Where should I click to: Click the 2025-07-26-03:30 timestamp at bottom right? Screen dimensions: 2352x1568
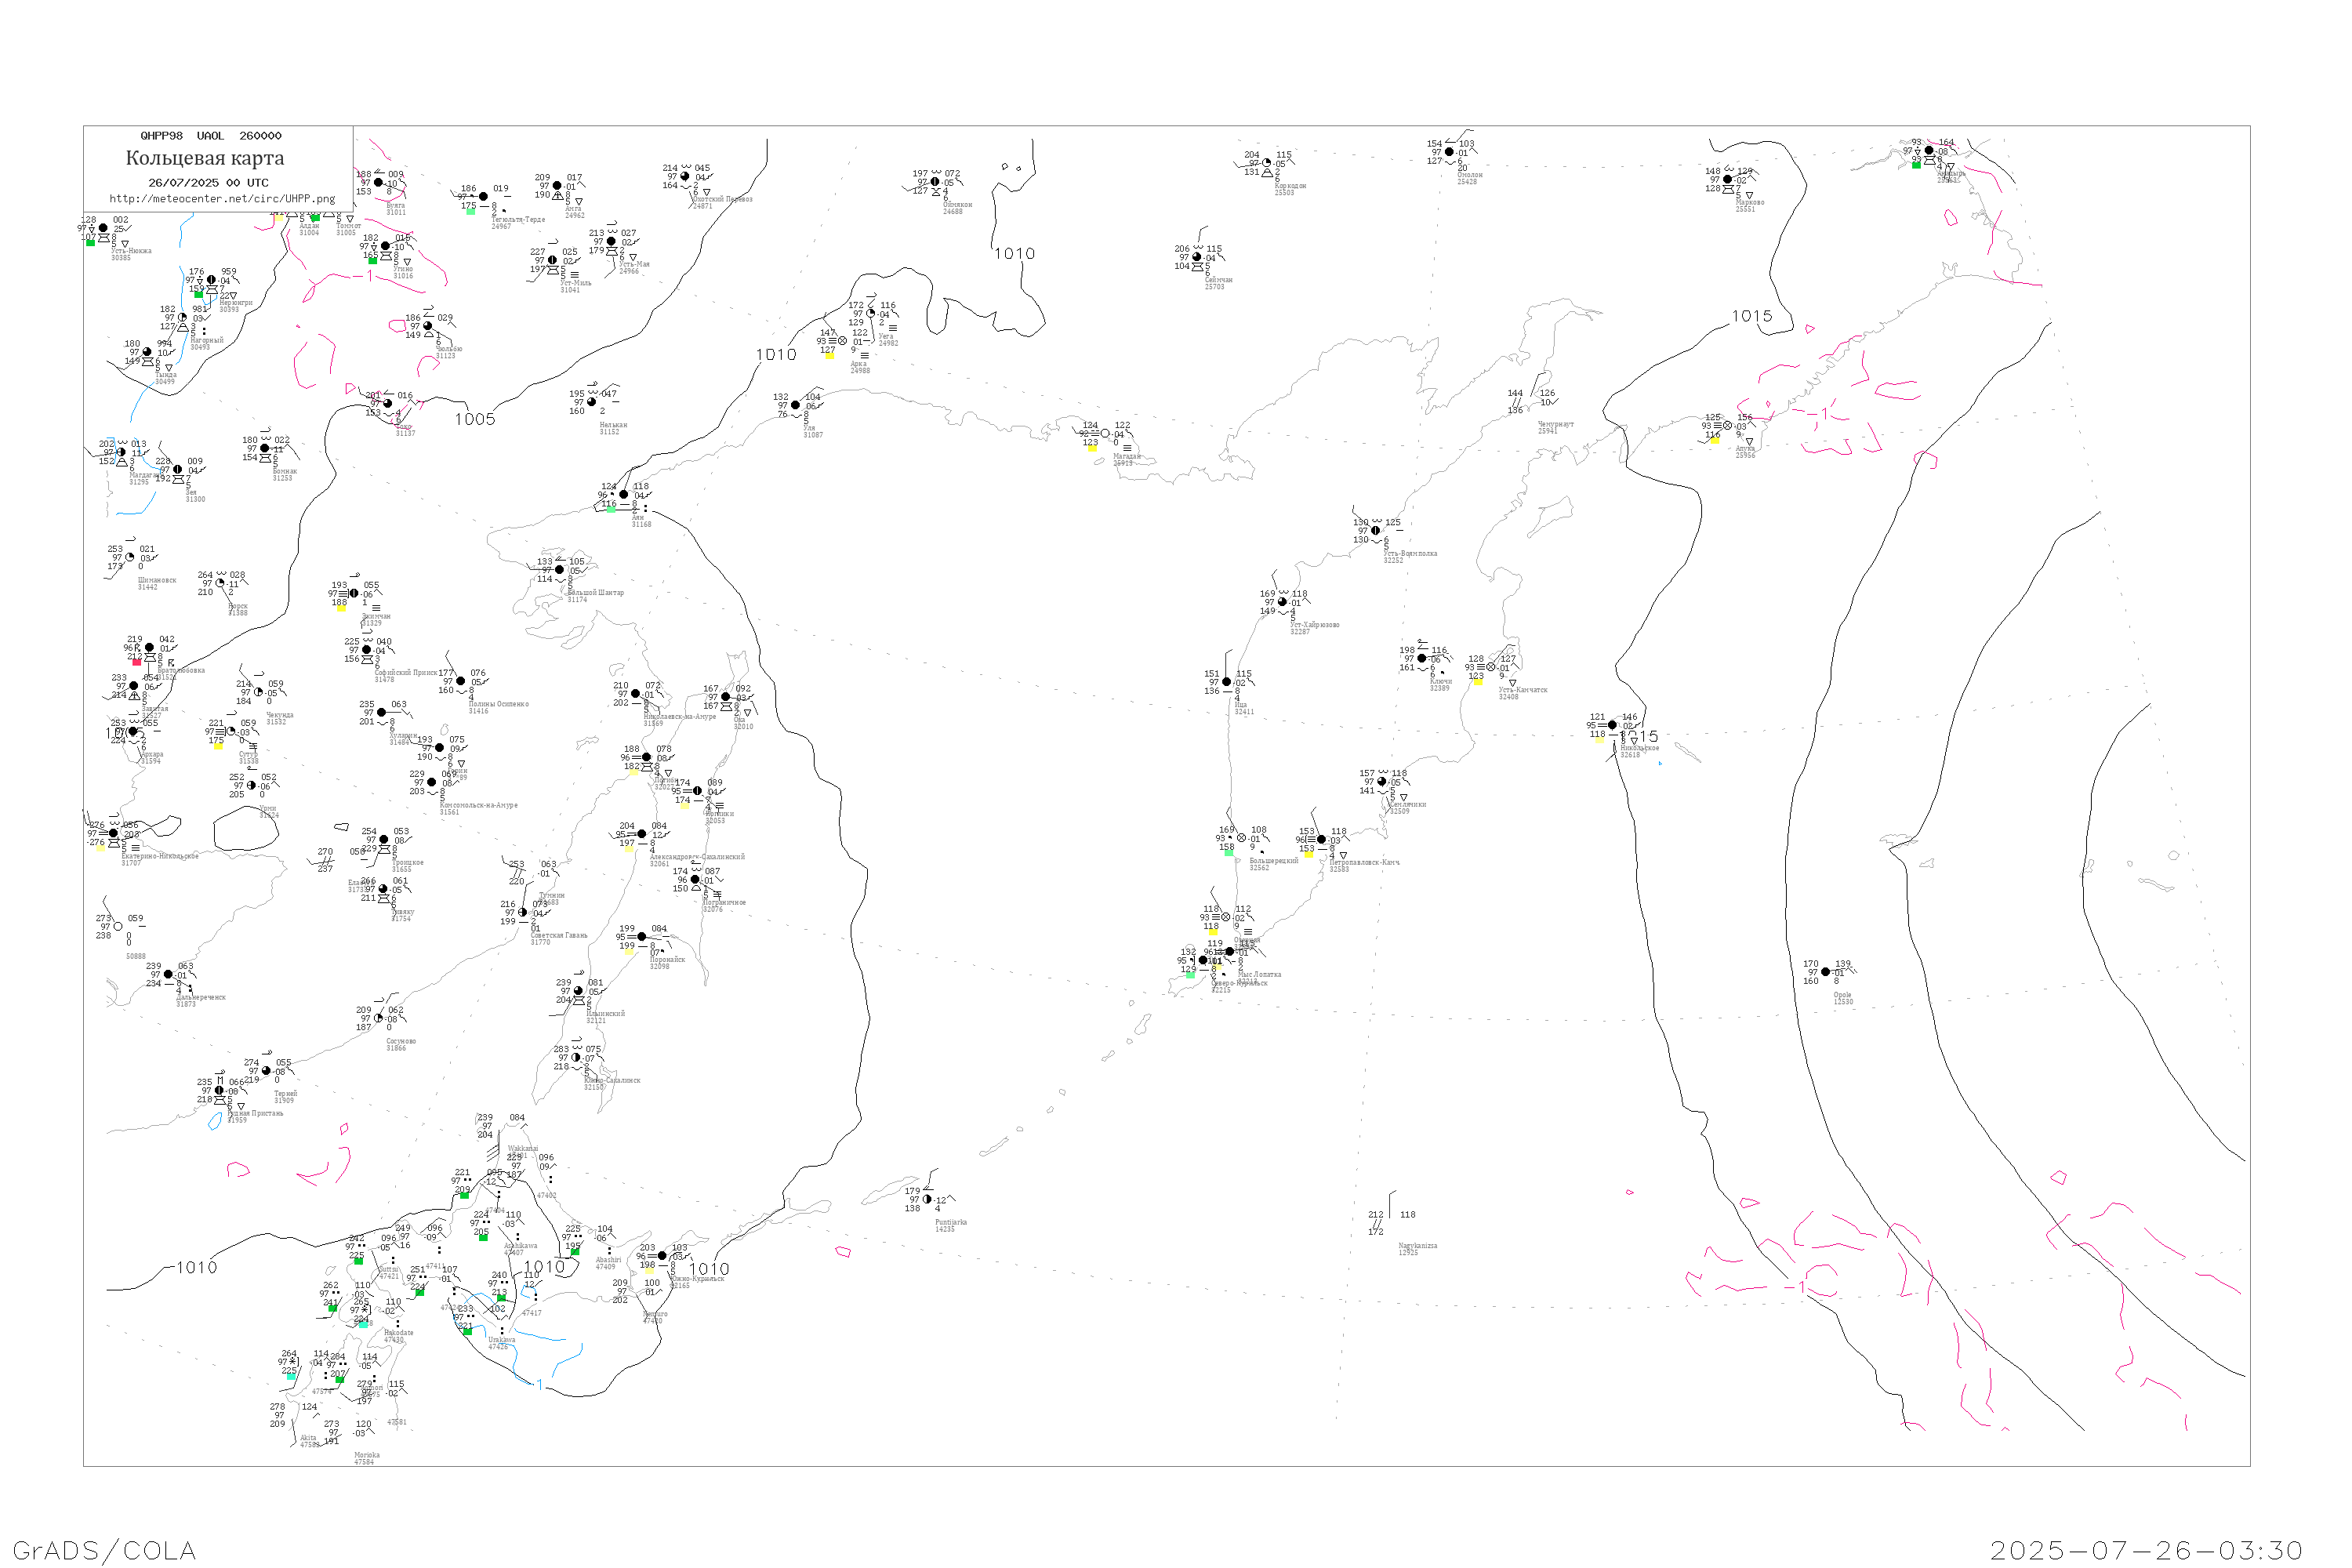pyautogui.click(x=2146, y=1550)
